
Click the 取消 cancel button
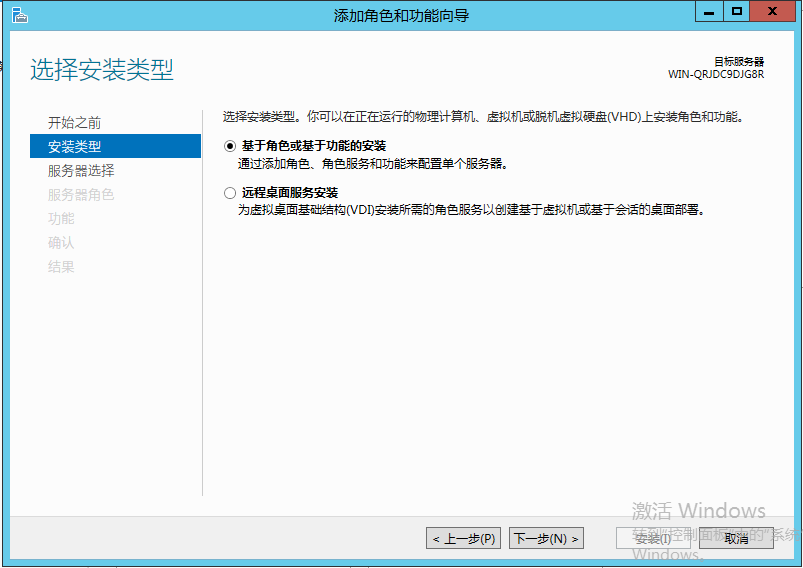point(736,538)
